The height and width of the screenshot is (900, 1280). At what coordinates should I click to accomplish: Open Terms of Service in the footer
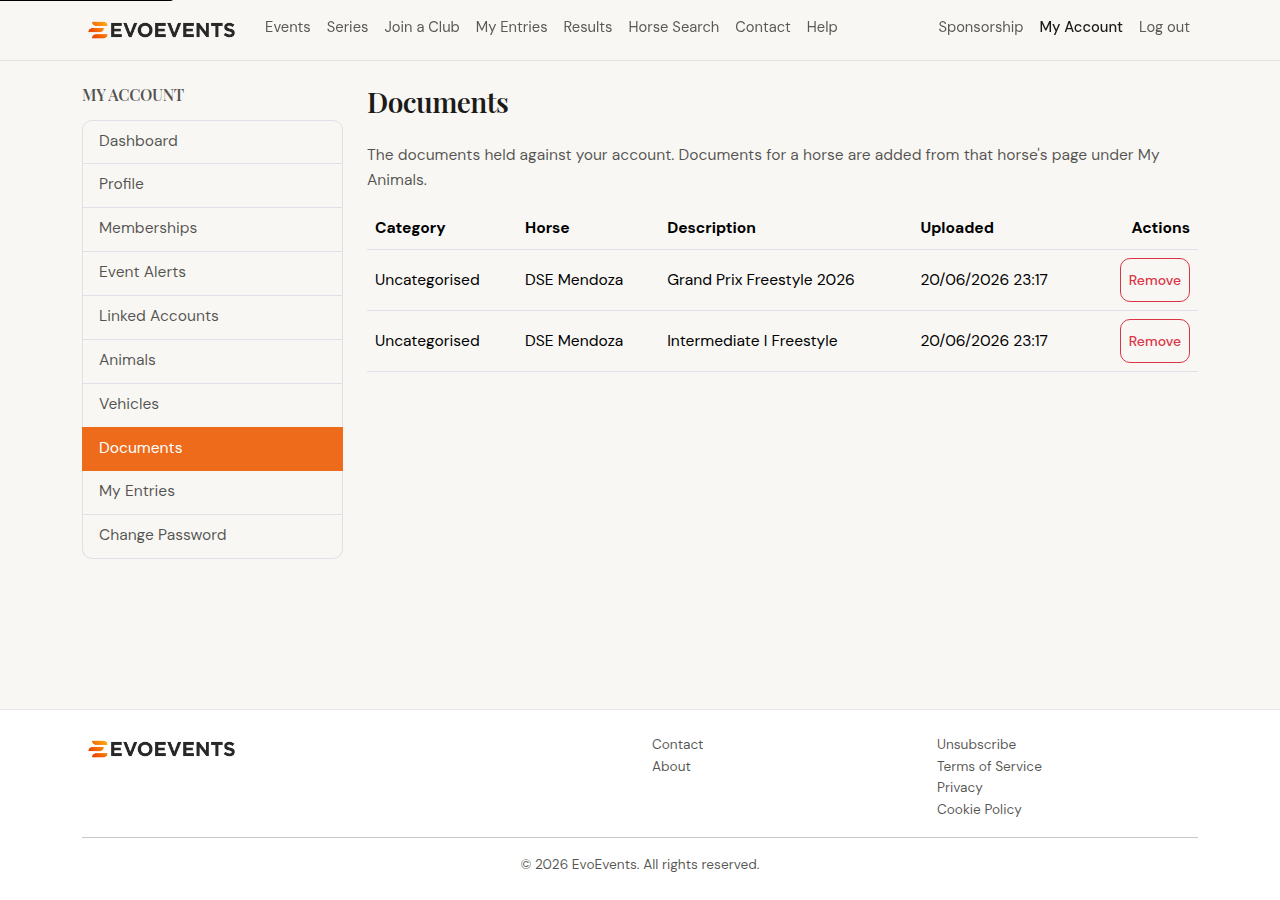(x=989, y=767)
